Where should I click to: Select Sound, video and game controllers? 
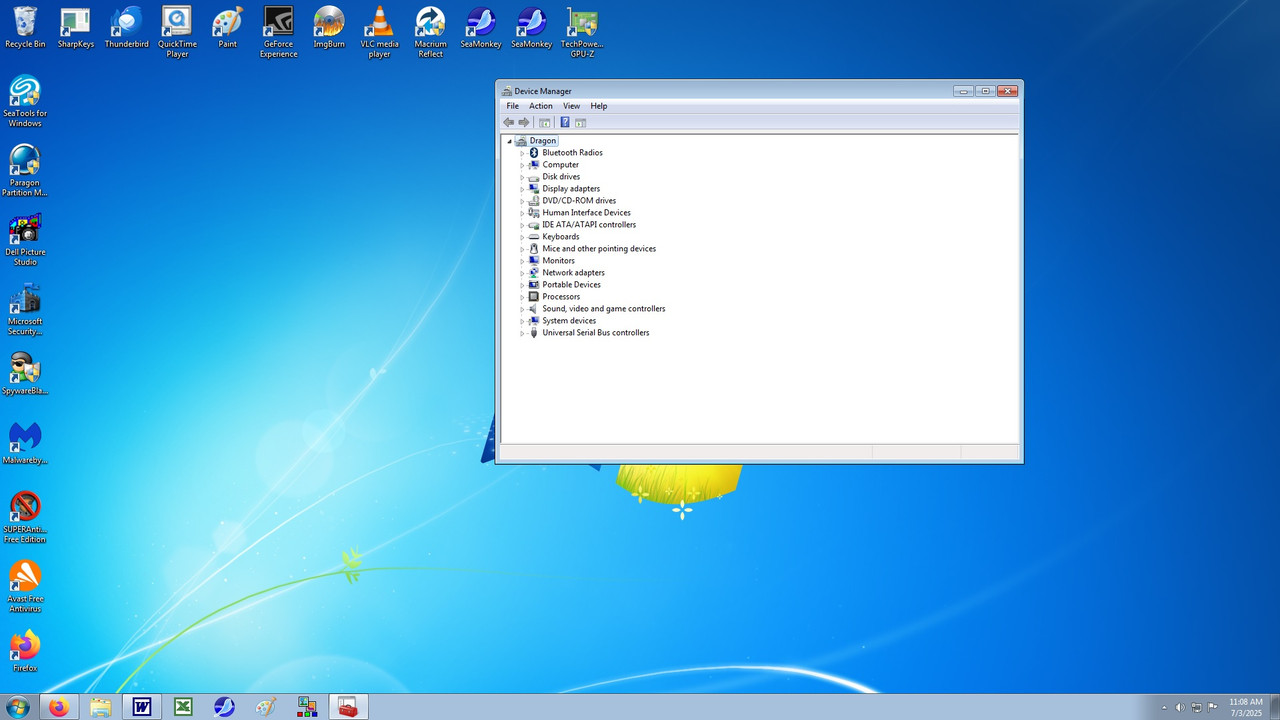point(604,309)
